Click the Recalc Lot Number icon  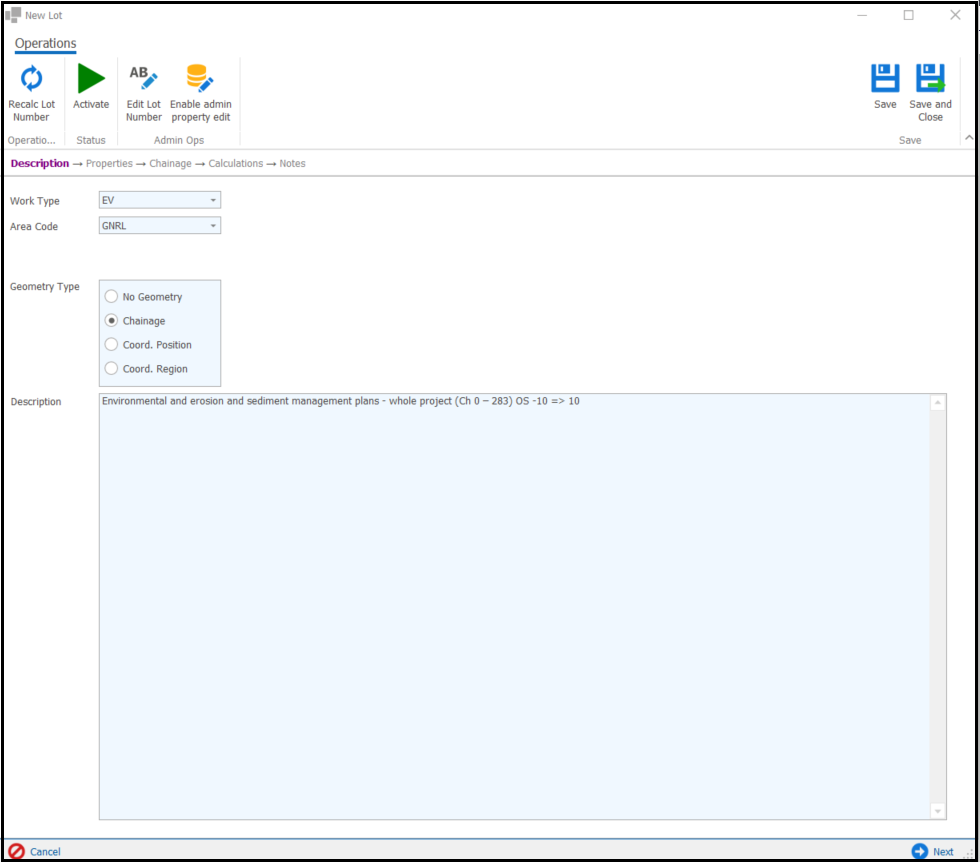click(x=32, y=79)
